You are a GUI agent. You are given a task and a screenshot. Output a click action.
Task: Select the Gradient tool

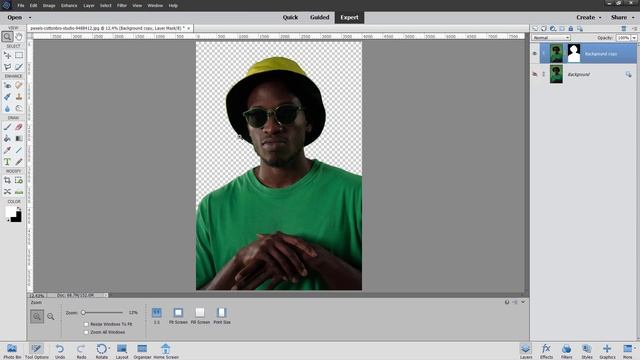click(19, 138)
